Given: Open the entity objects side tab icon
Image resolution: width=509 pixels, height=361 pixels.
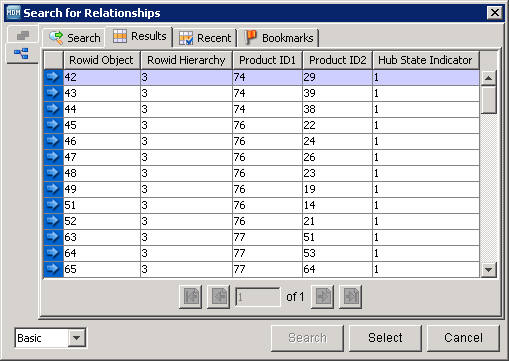Looking at the screenshot, I should (x=23, y=35).
